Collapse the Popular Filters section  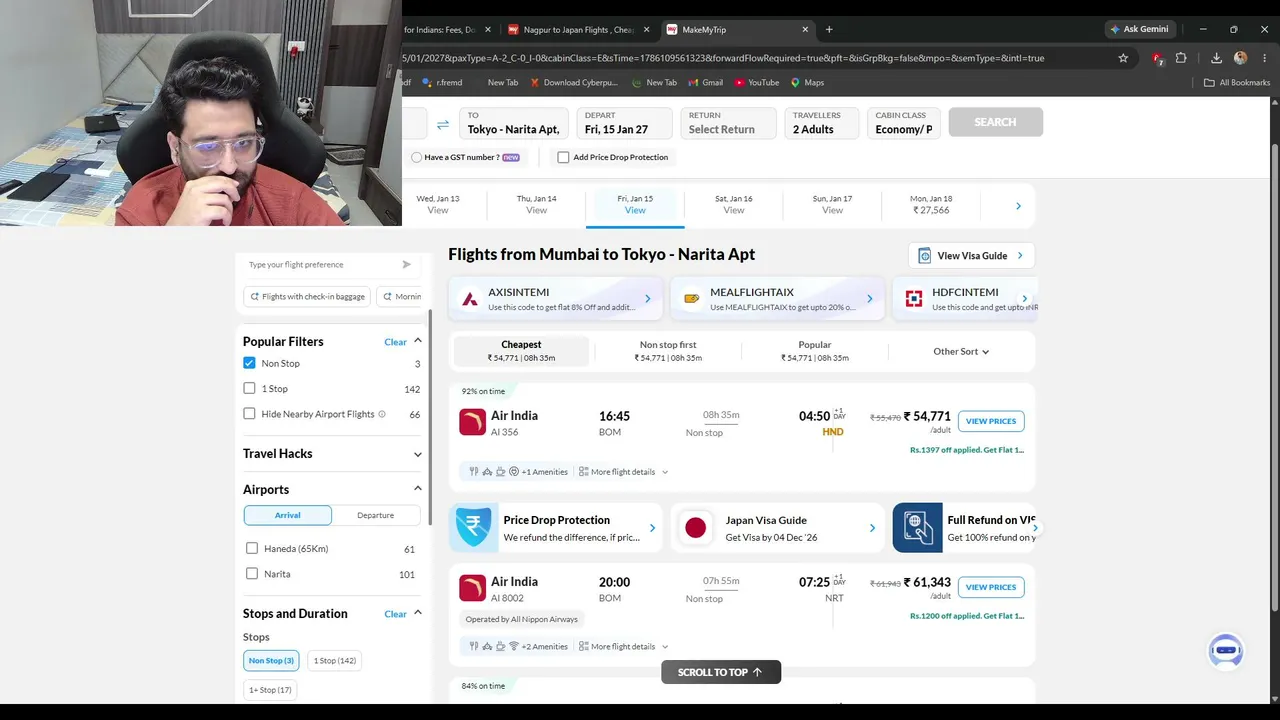pyautogui.click(x=418, y=341)
